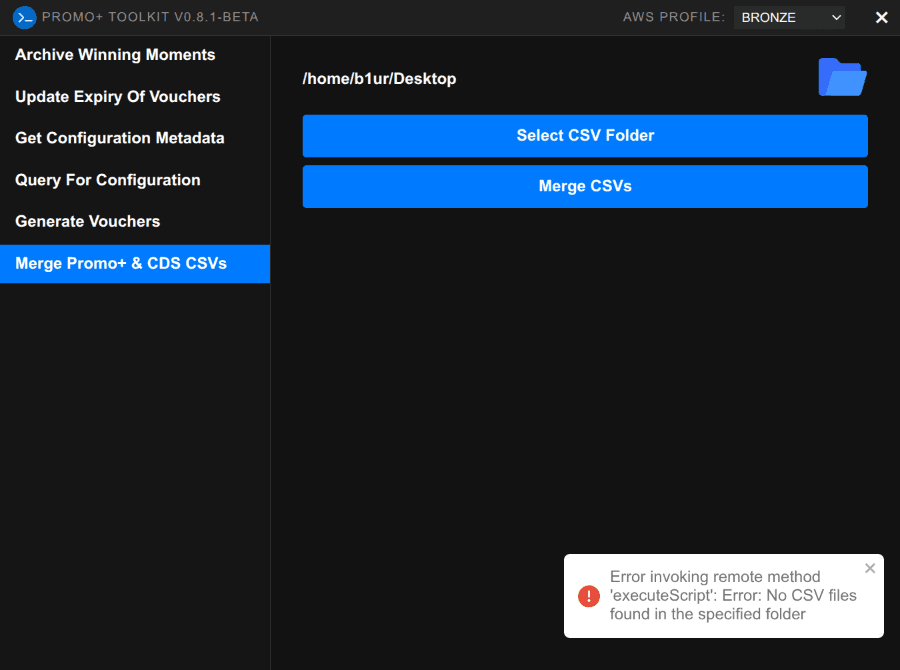900x670 pixels.
Task: Click the Select CSV Folder button
Action: pyautogui.click(x=585, y=136)
